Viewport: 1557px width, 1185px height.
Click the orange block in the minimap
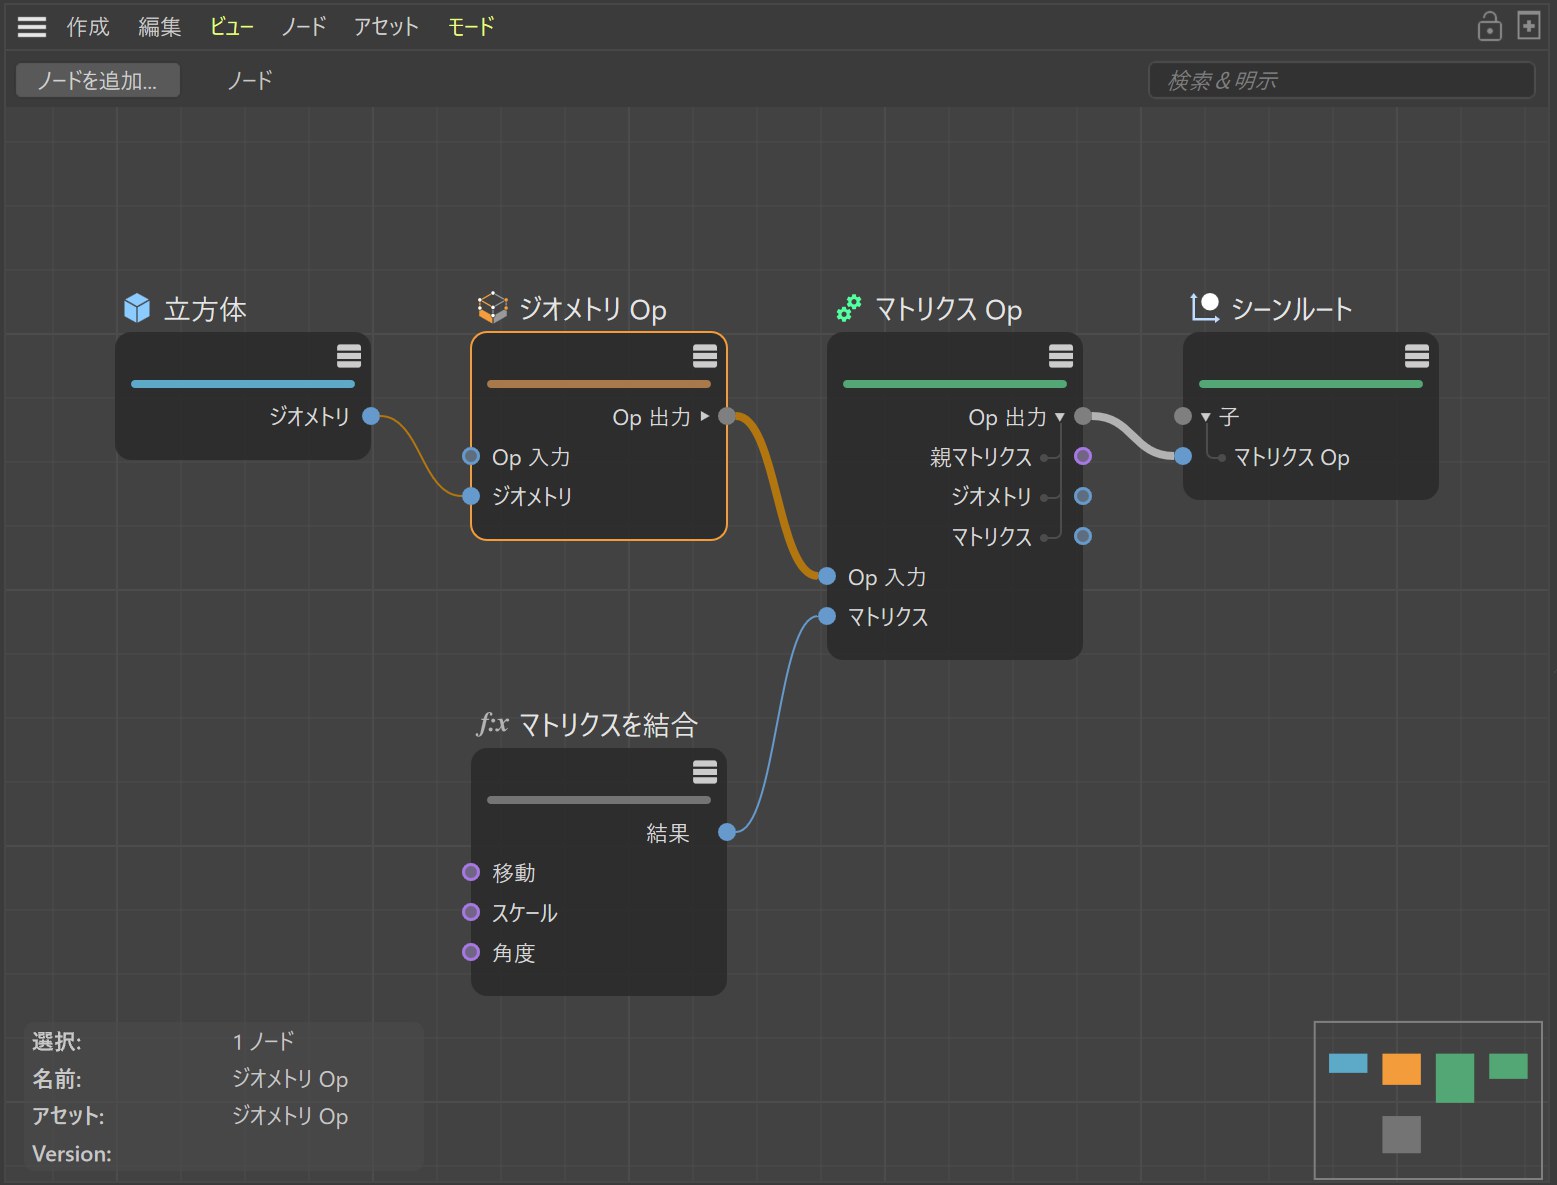1401,1069
